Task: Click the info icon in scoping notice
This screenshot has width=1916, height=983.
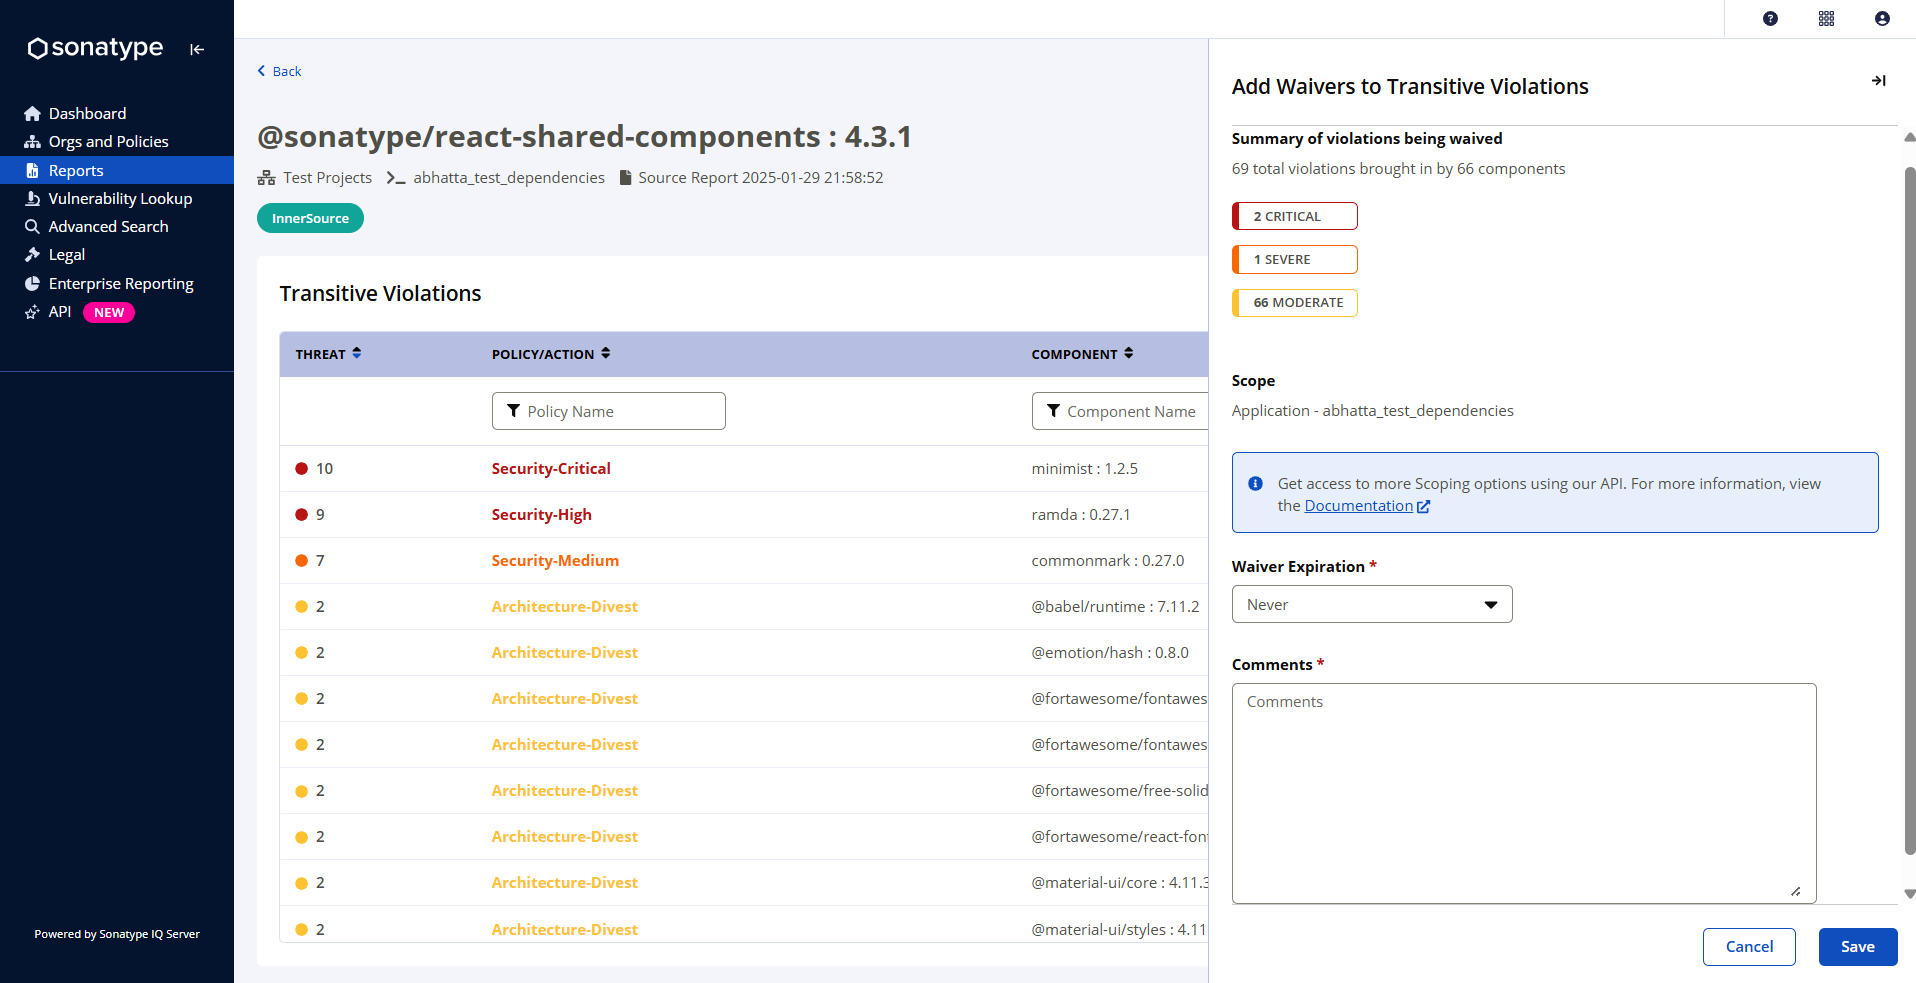Action: pos(1255,484)
